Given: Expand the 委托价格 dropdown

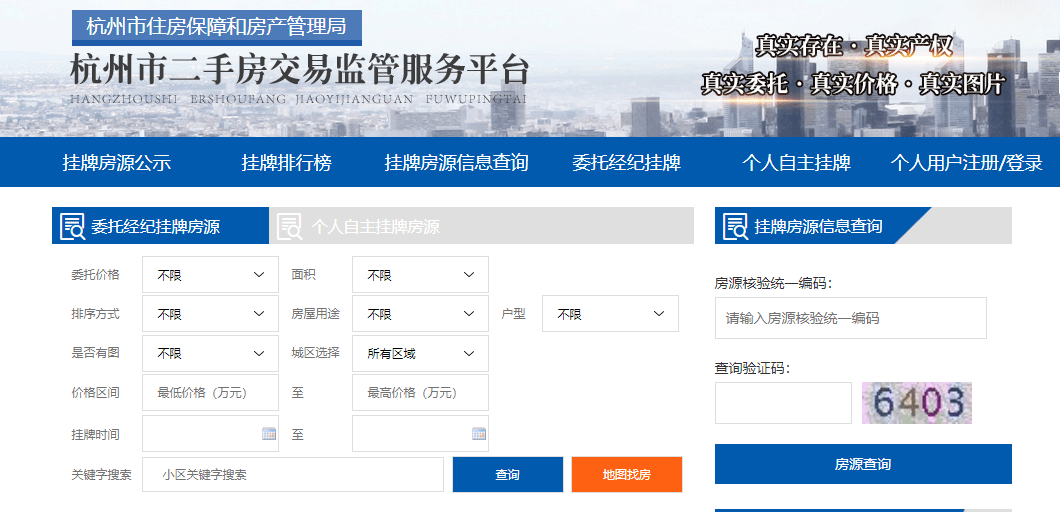Looking at the screenshot, I should pos(210,275).
